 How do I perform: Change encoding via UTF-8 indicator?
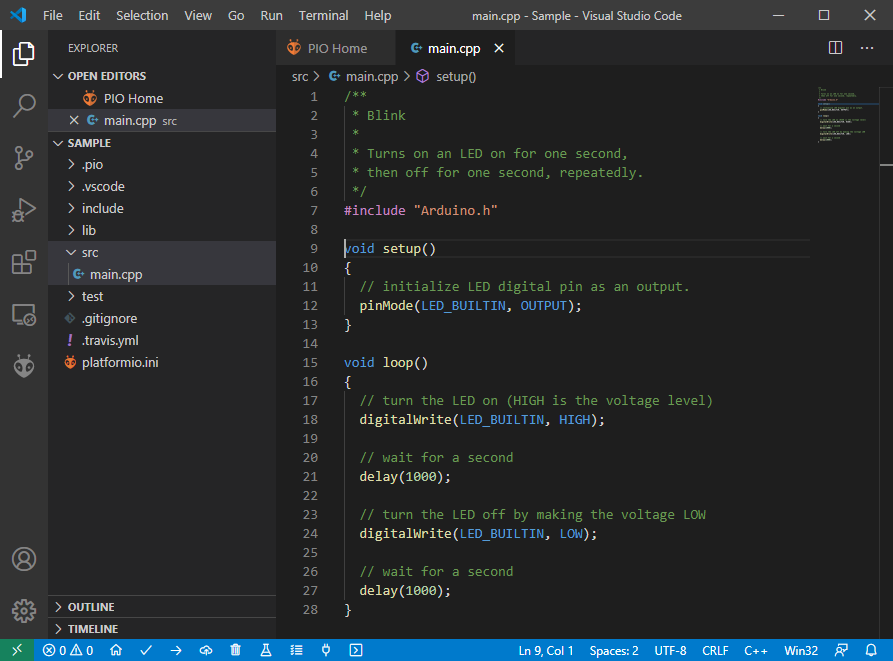tap(670, 650)
